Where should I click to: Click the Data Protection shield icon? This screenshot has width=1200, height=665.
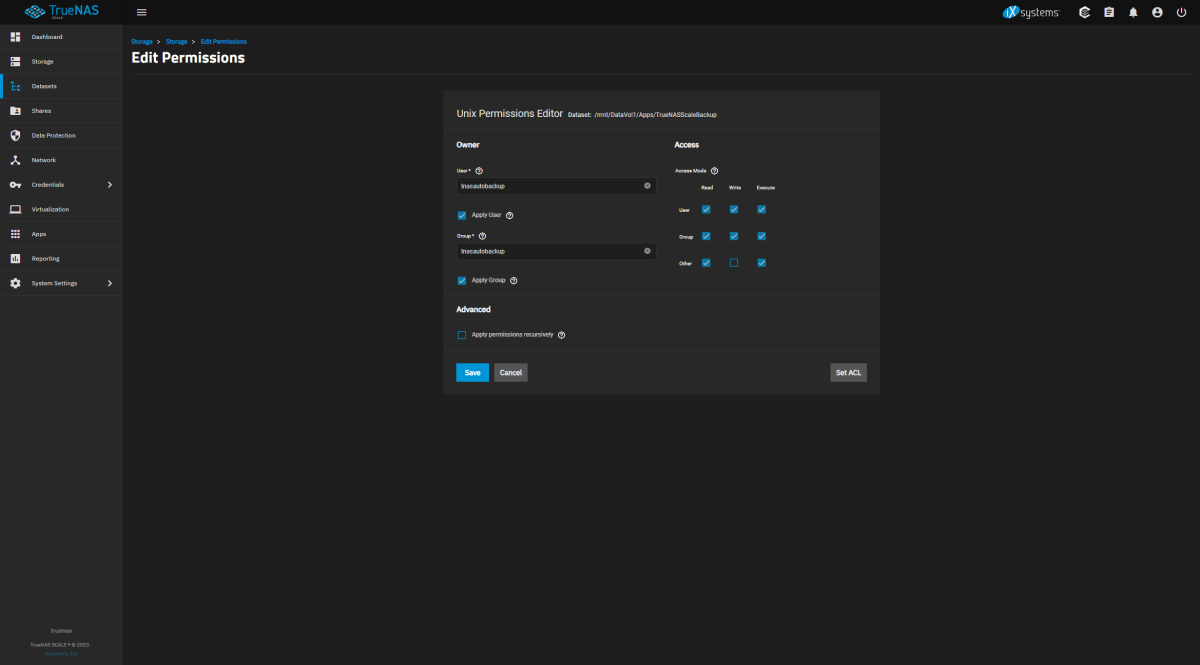click(x=15, y=135)
